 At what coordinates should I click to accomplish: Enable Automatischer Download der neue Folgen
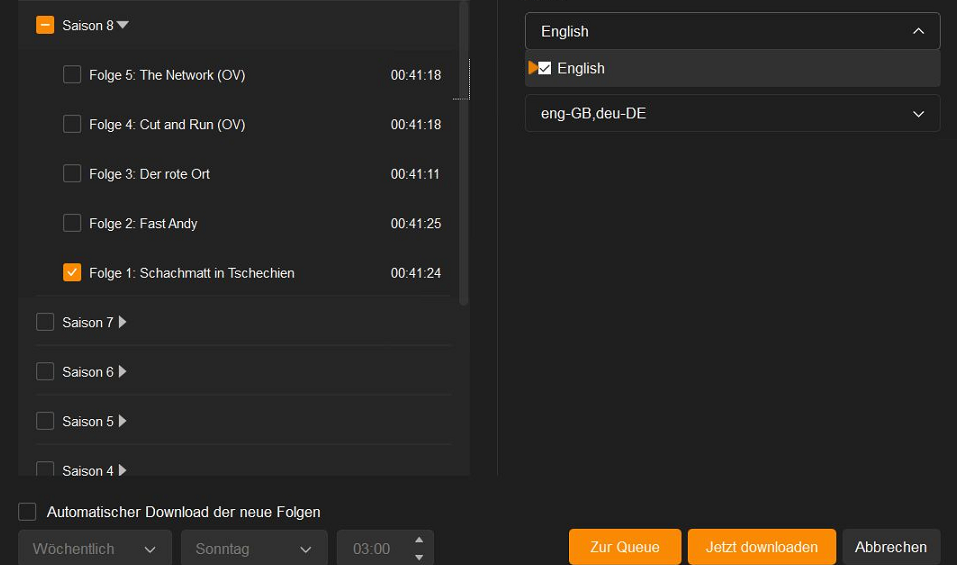[x=27, y=511]
